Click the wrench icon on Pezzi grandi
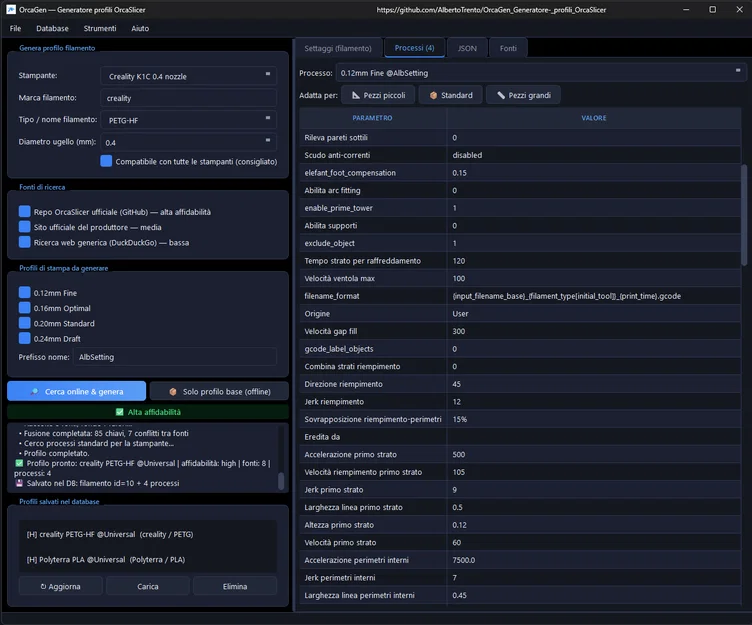 (x=501, y=95)
